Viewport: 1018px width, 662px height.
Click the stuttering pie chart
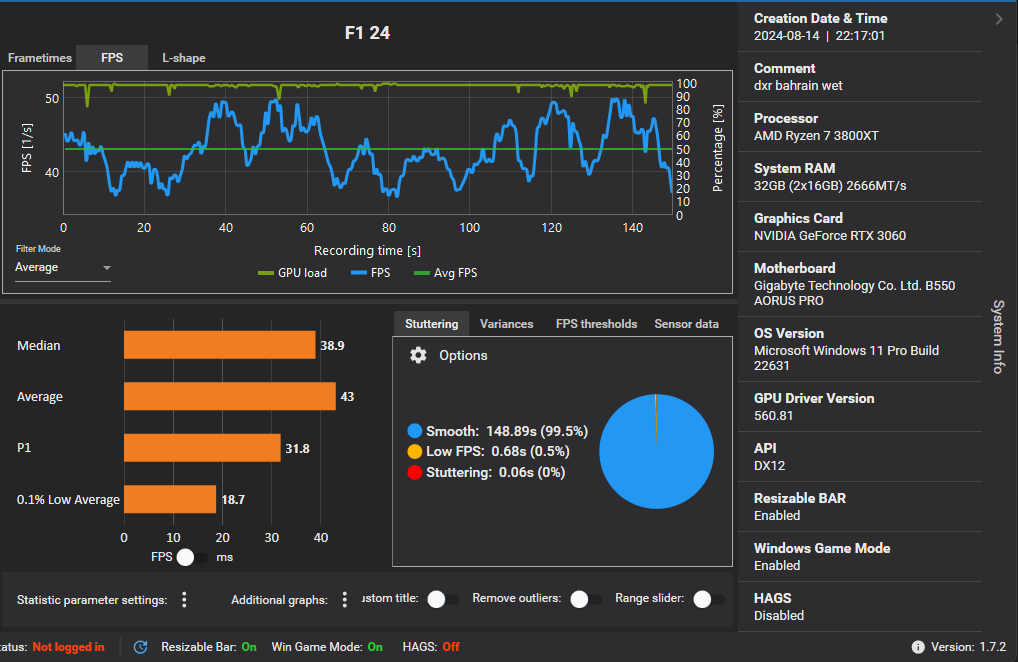[x=656, y=451]
